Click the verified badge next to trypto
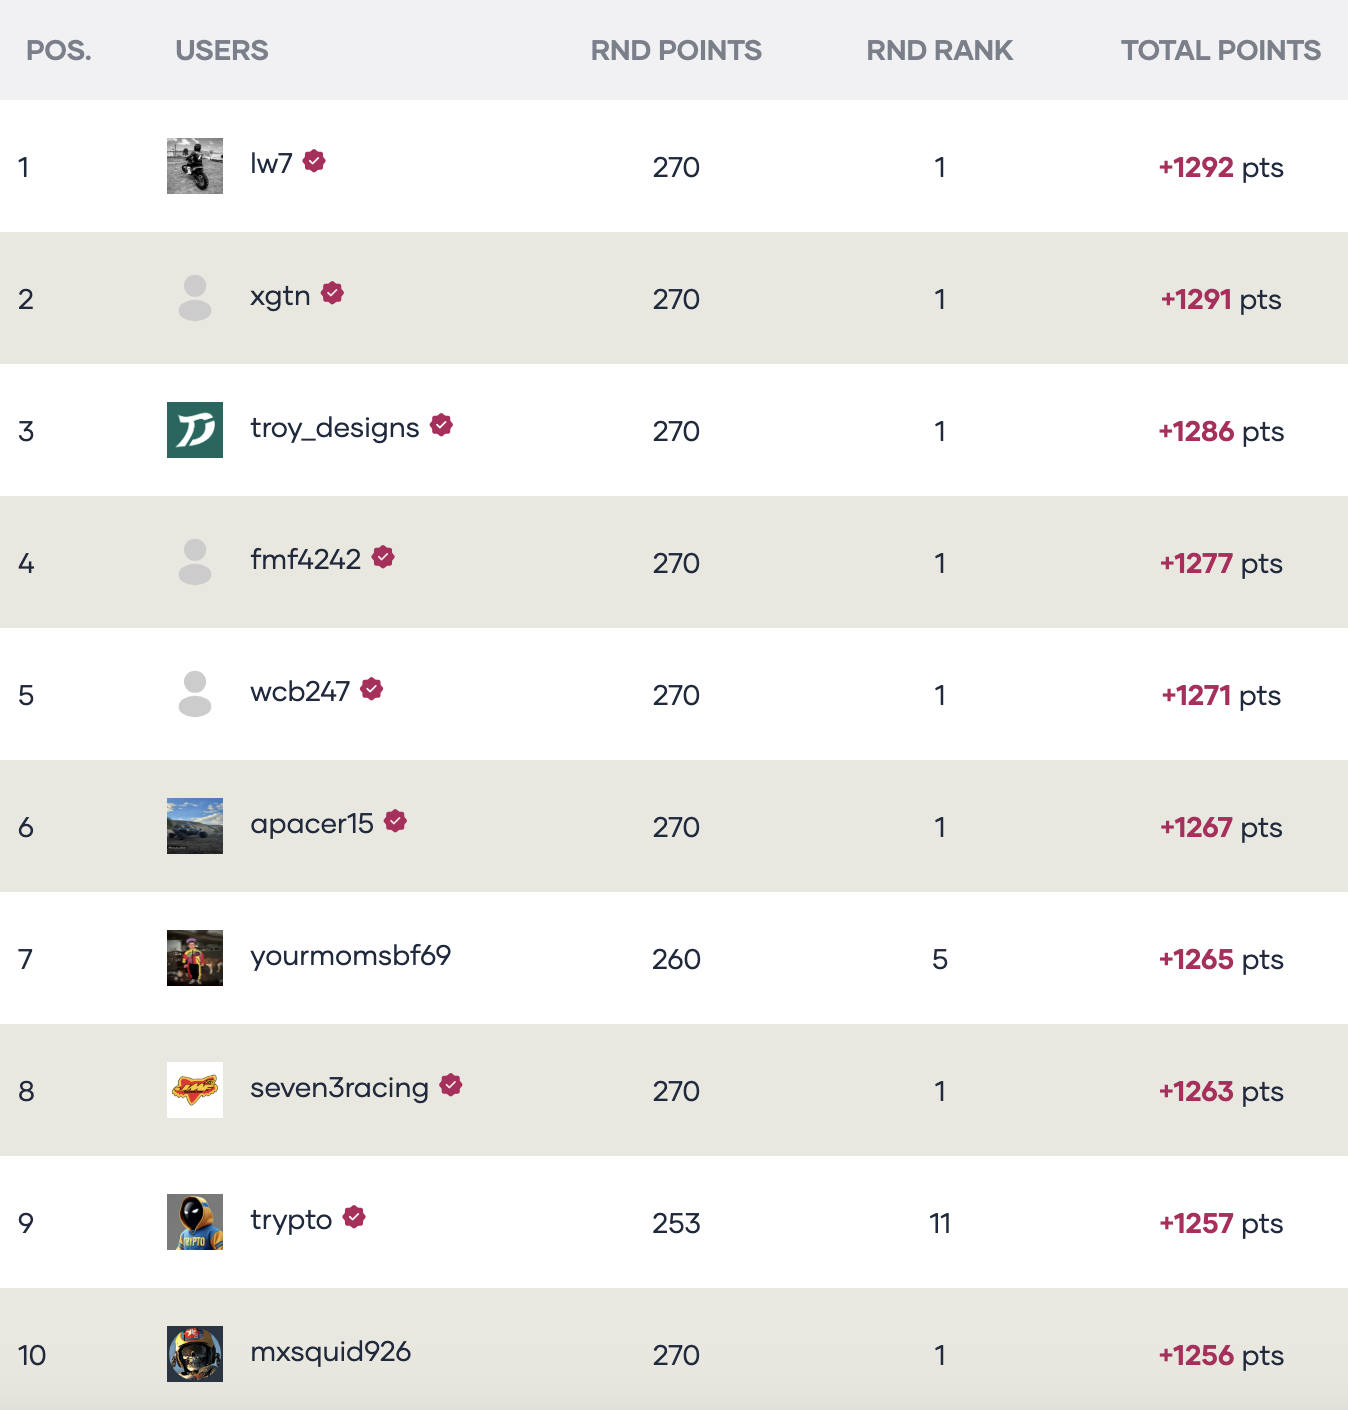Image resolution: width=1348 pixels, height=1410 pixels. (354, 1217)
